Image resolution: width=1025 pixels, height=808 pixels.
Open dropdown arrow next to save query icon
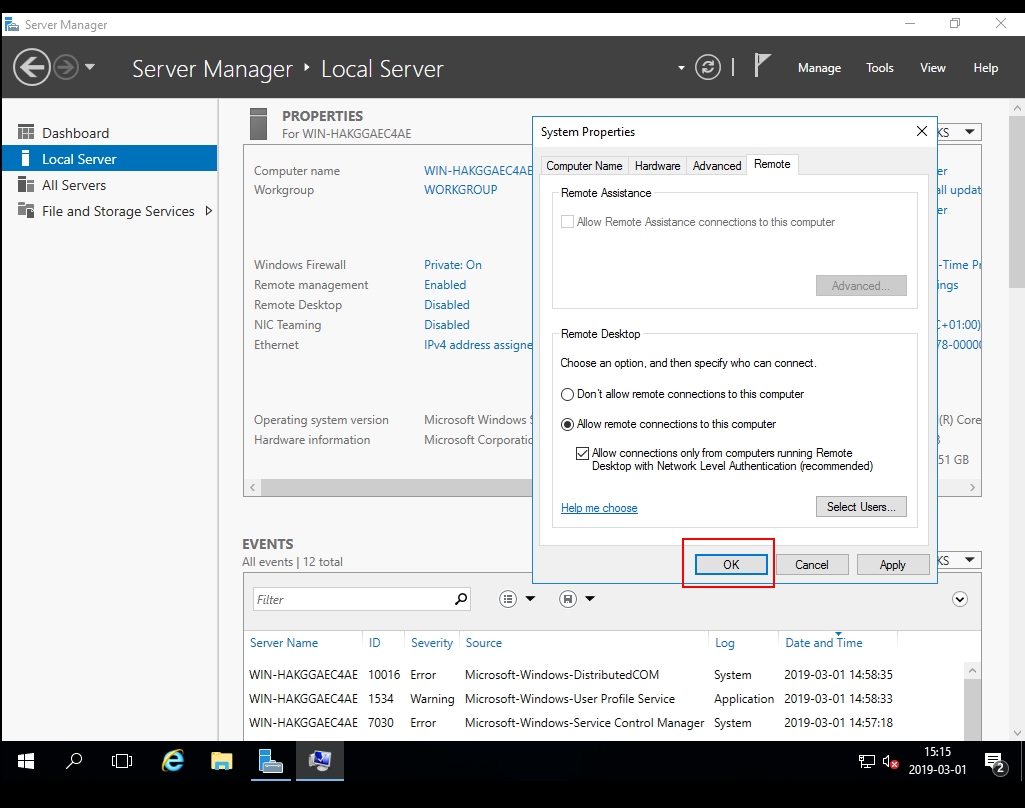pos(590,599)
